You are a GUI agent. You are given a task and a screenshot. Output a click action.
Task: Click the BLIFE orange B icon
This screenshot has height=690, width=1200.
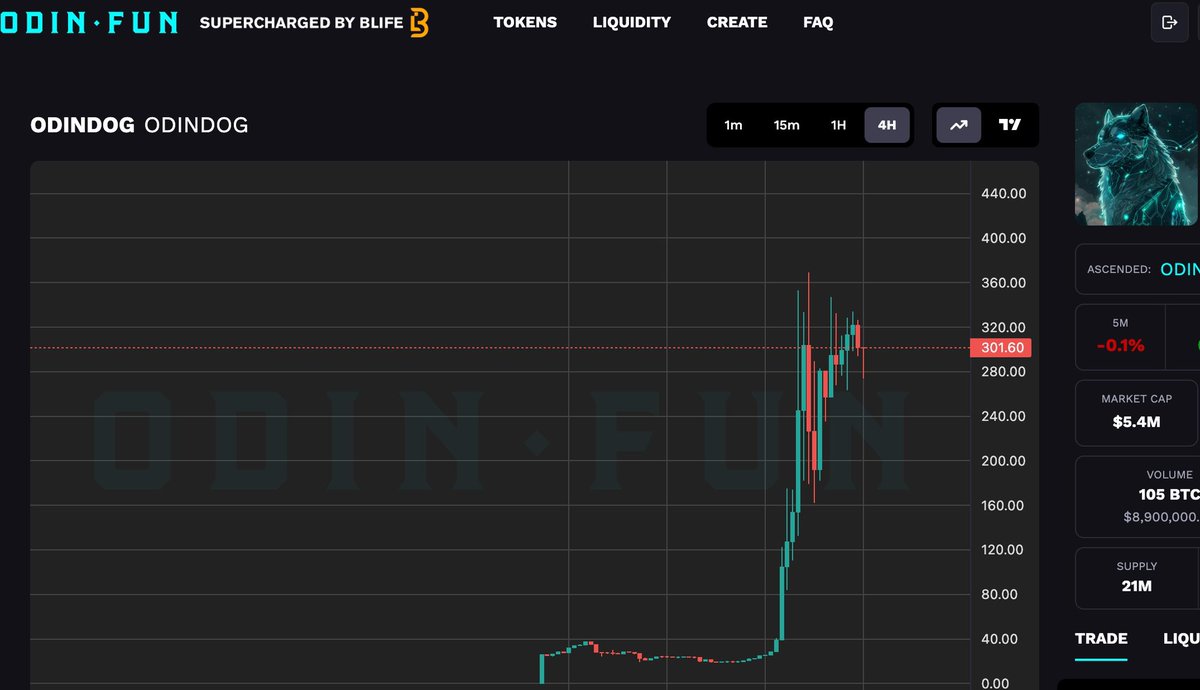point(419,22)
